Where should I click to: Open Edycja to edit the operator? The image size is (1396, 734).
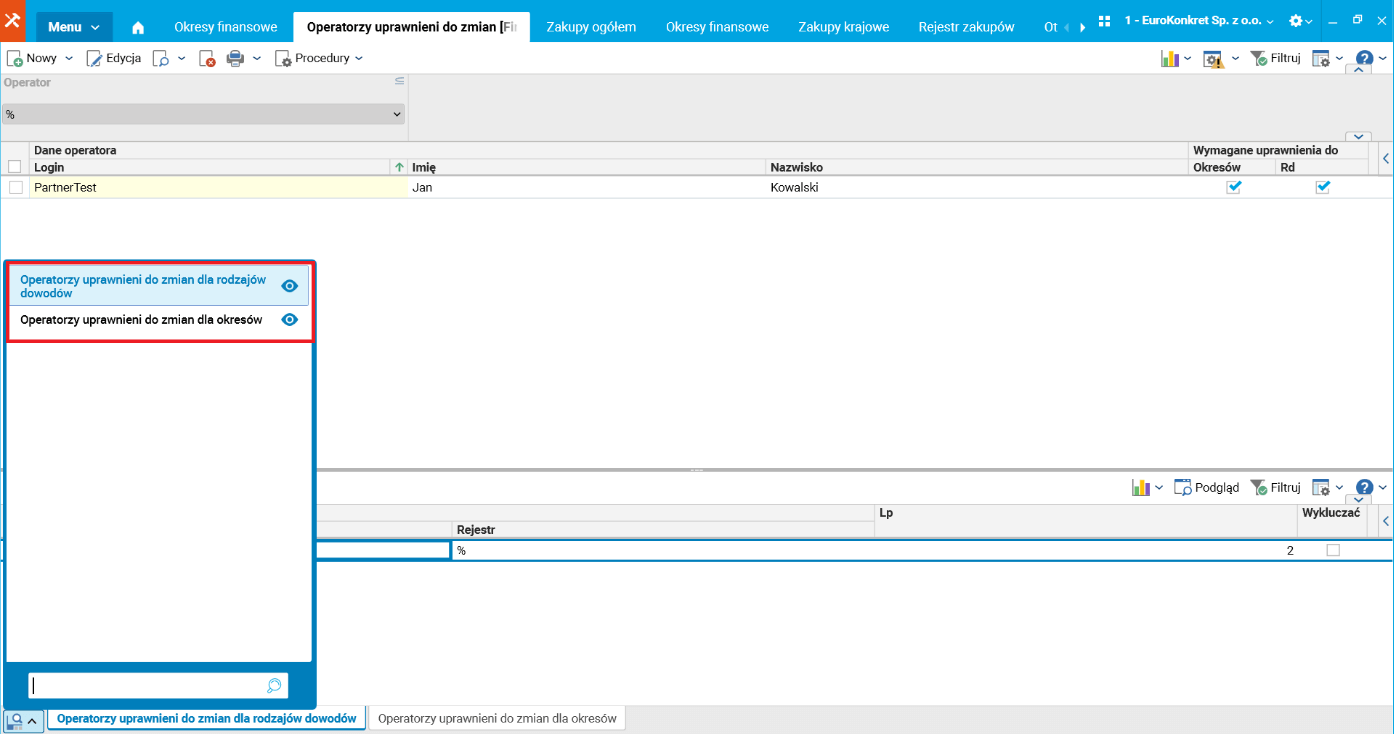click(x=114, y=59)
